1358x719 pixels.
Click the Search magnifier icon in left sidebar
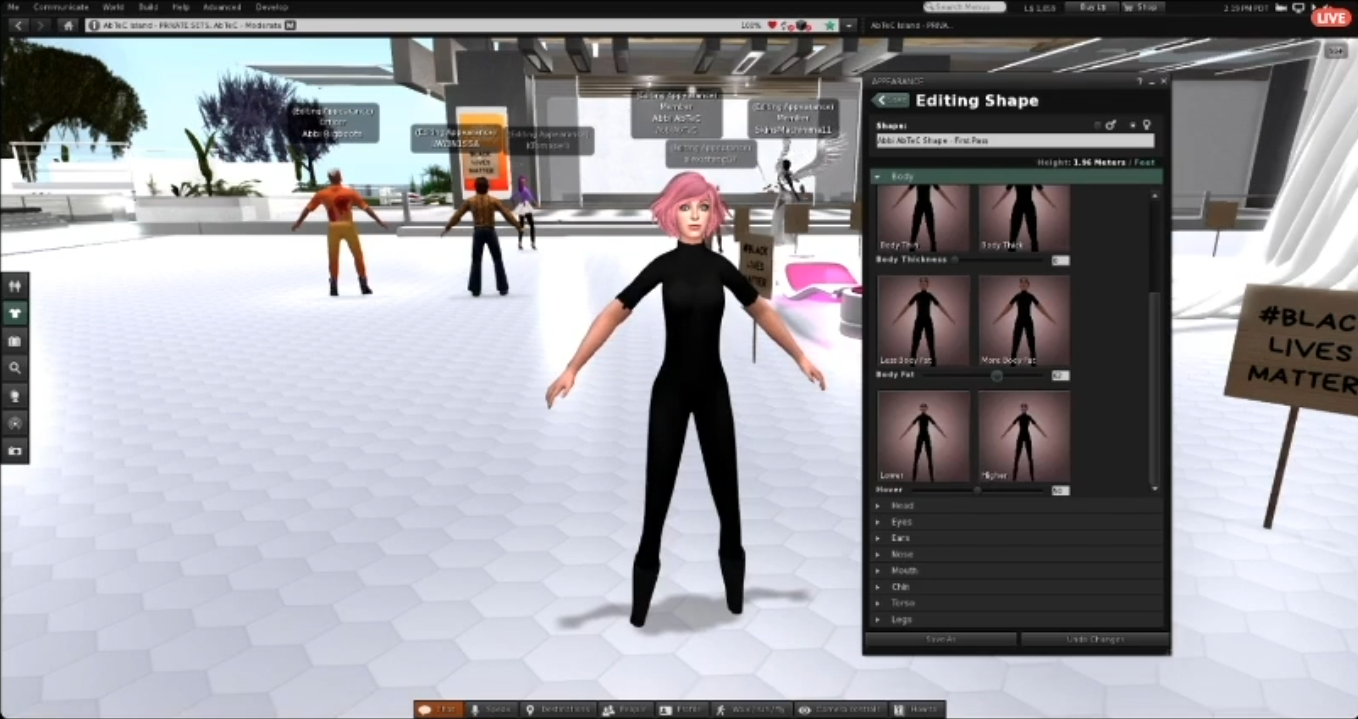pyautogui.click(x=15, y=368)
